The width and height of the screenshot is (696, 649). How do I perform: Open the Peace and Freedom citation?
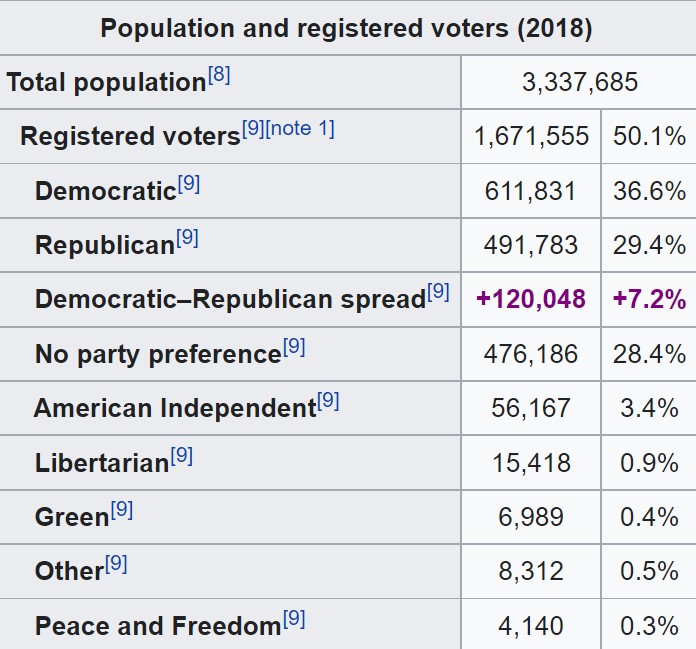click(294, 619)
